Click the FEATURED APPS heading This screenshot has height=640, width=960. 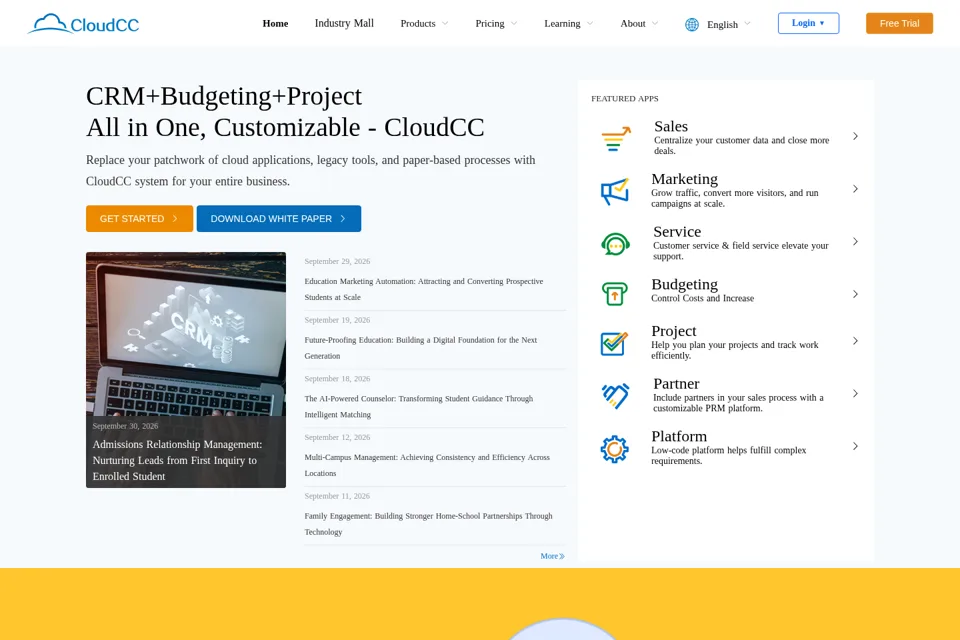click(x=624, y=99)
